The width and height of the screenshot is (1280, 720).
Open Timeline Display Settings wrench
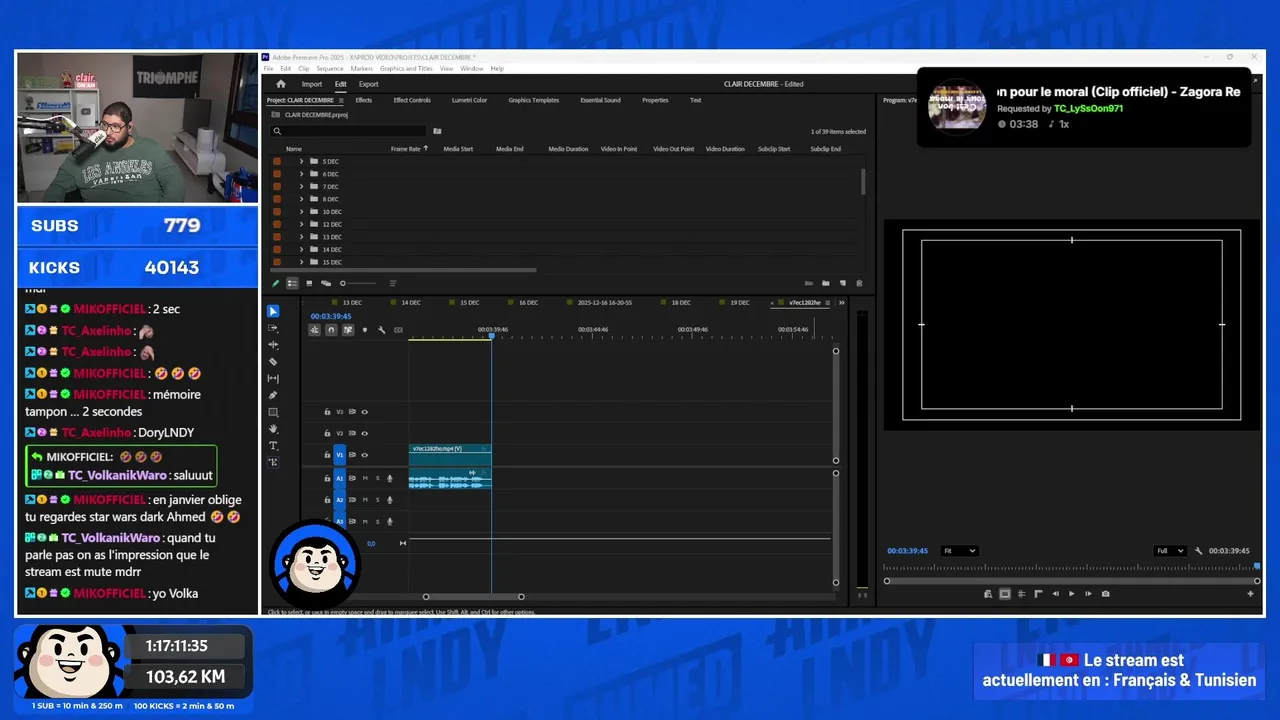pos(381,330)
